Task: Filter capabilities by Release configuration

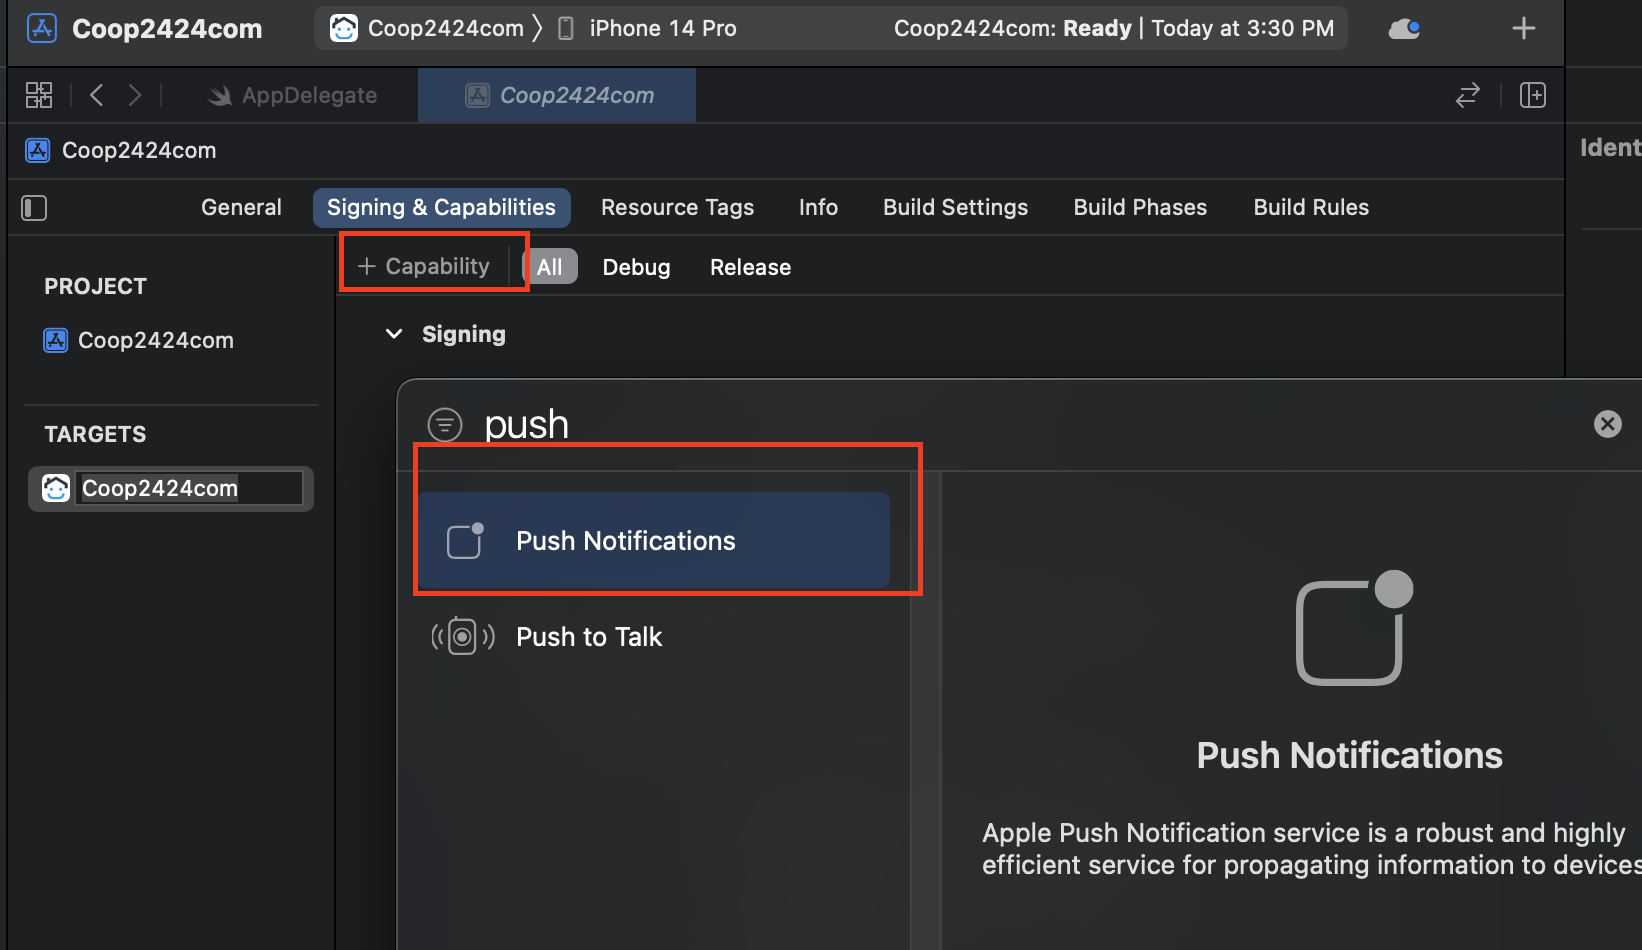Action: 750,267
